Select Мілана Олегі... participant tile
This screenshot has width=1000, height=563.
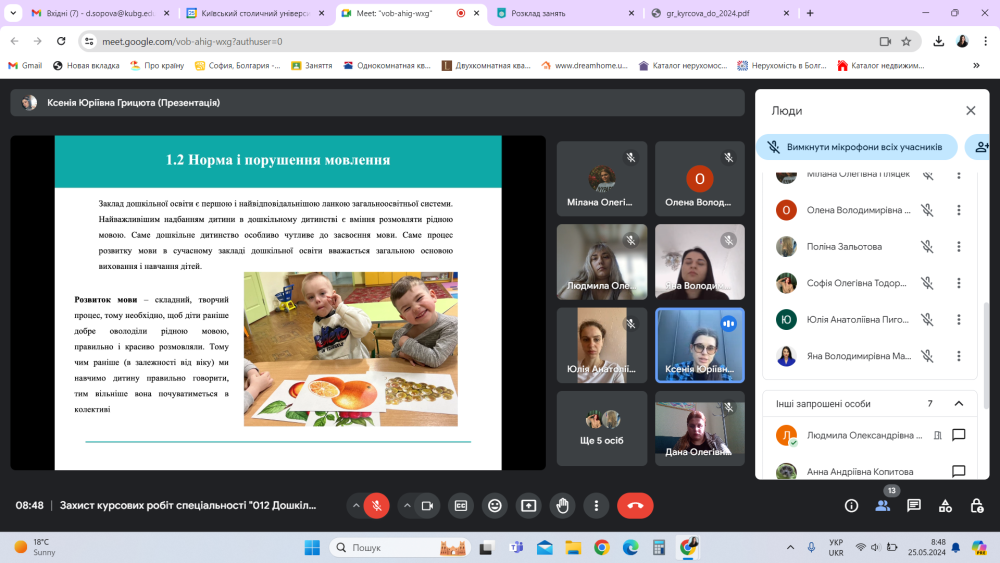click(x=601, y=179)
